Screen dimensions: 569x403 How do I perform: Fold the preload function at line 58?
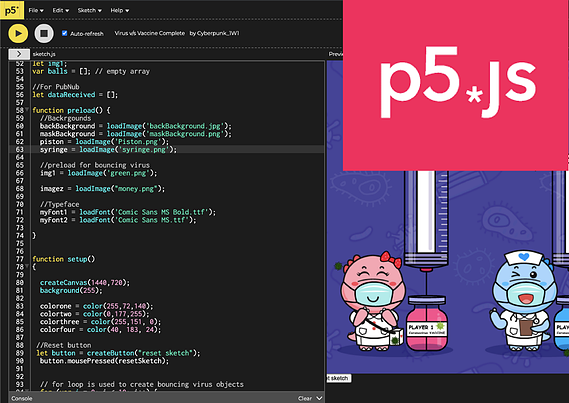coord(27,110)
